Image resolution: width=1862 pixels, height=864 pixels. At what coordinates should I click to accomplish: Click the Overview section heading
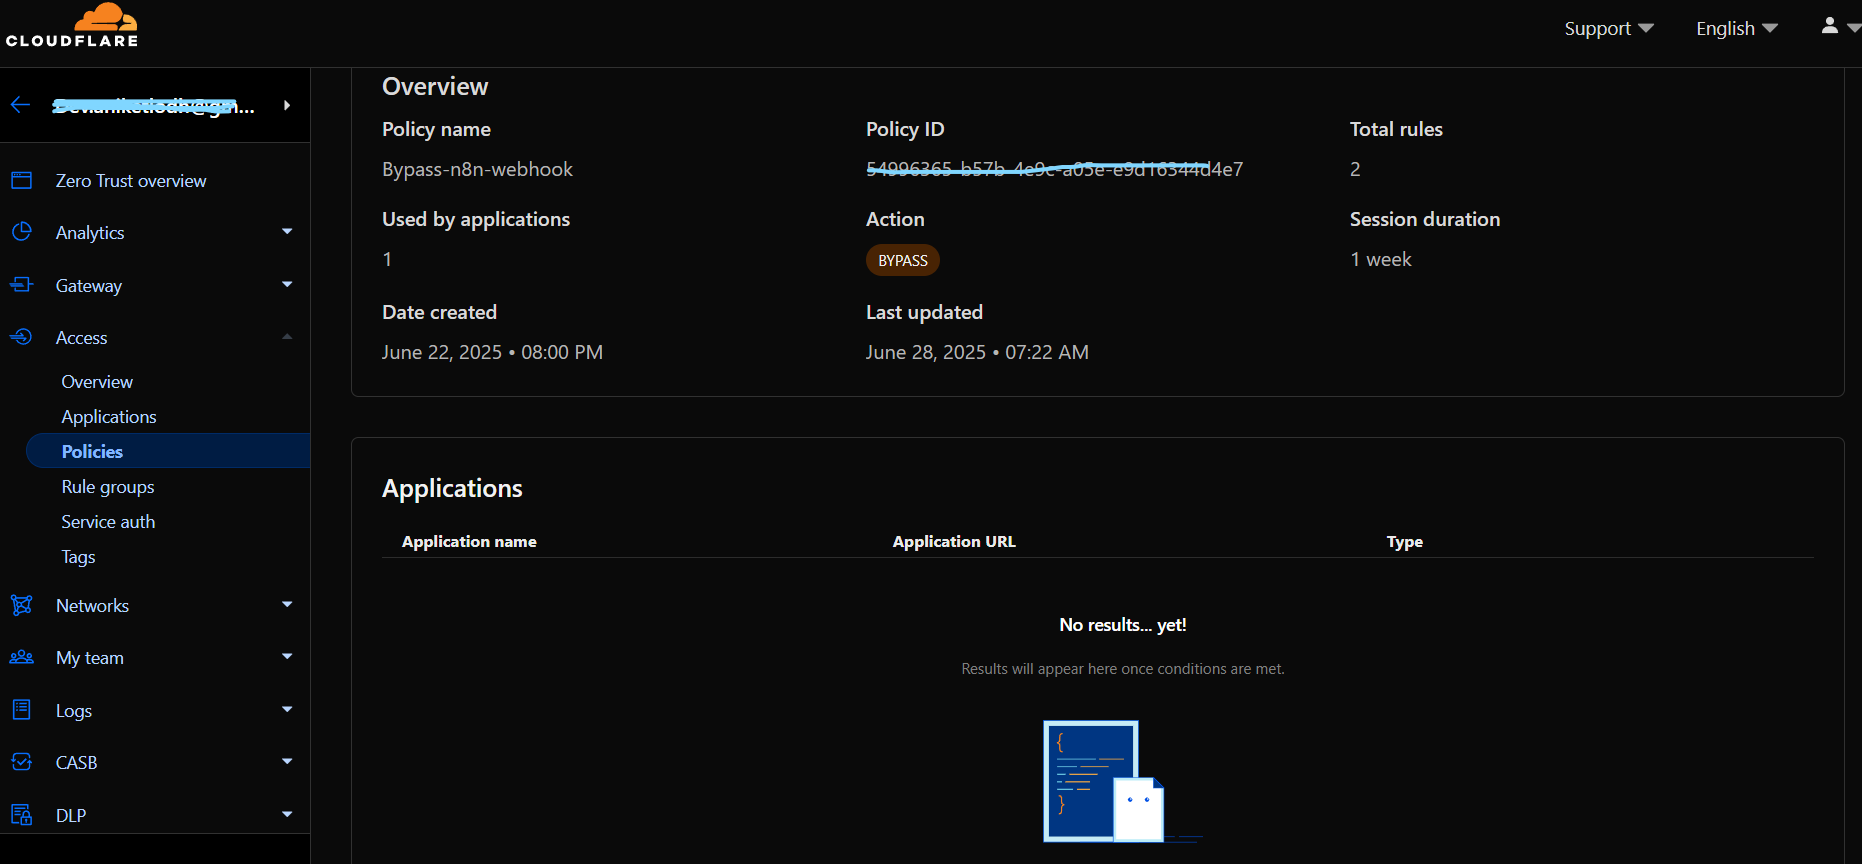pyautogui.click(x=435, y=86)
